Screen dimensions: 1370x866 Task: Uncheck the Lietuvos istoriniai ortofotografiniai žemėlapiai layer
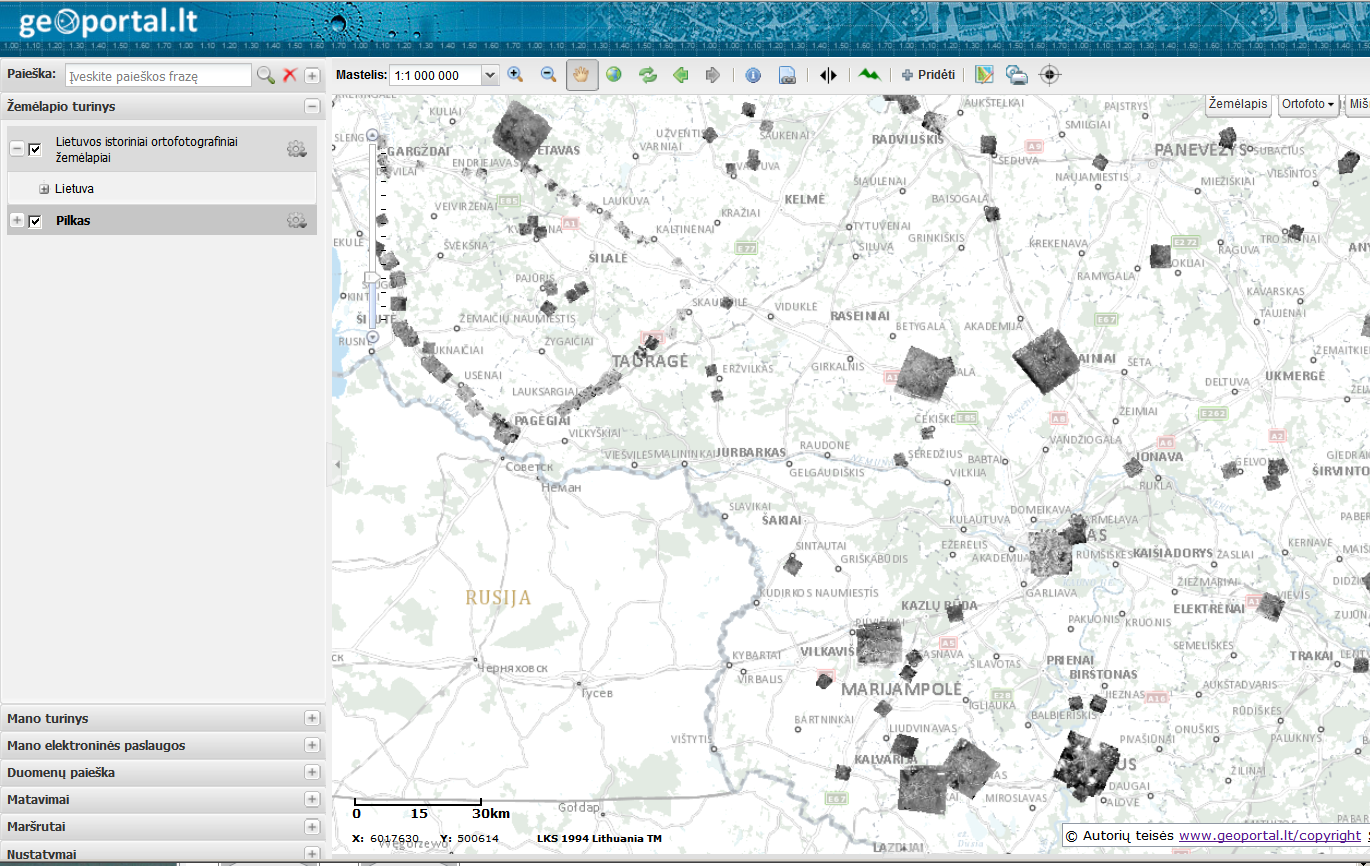pyautogui.click(x=35, y=149)
